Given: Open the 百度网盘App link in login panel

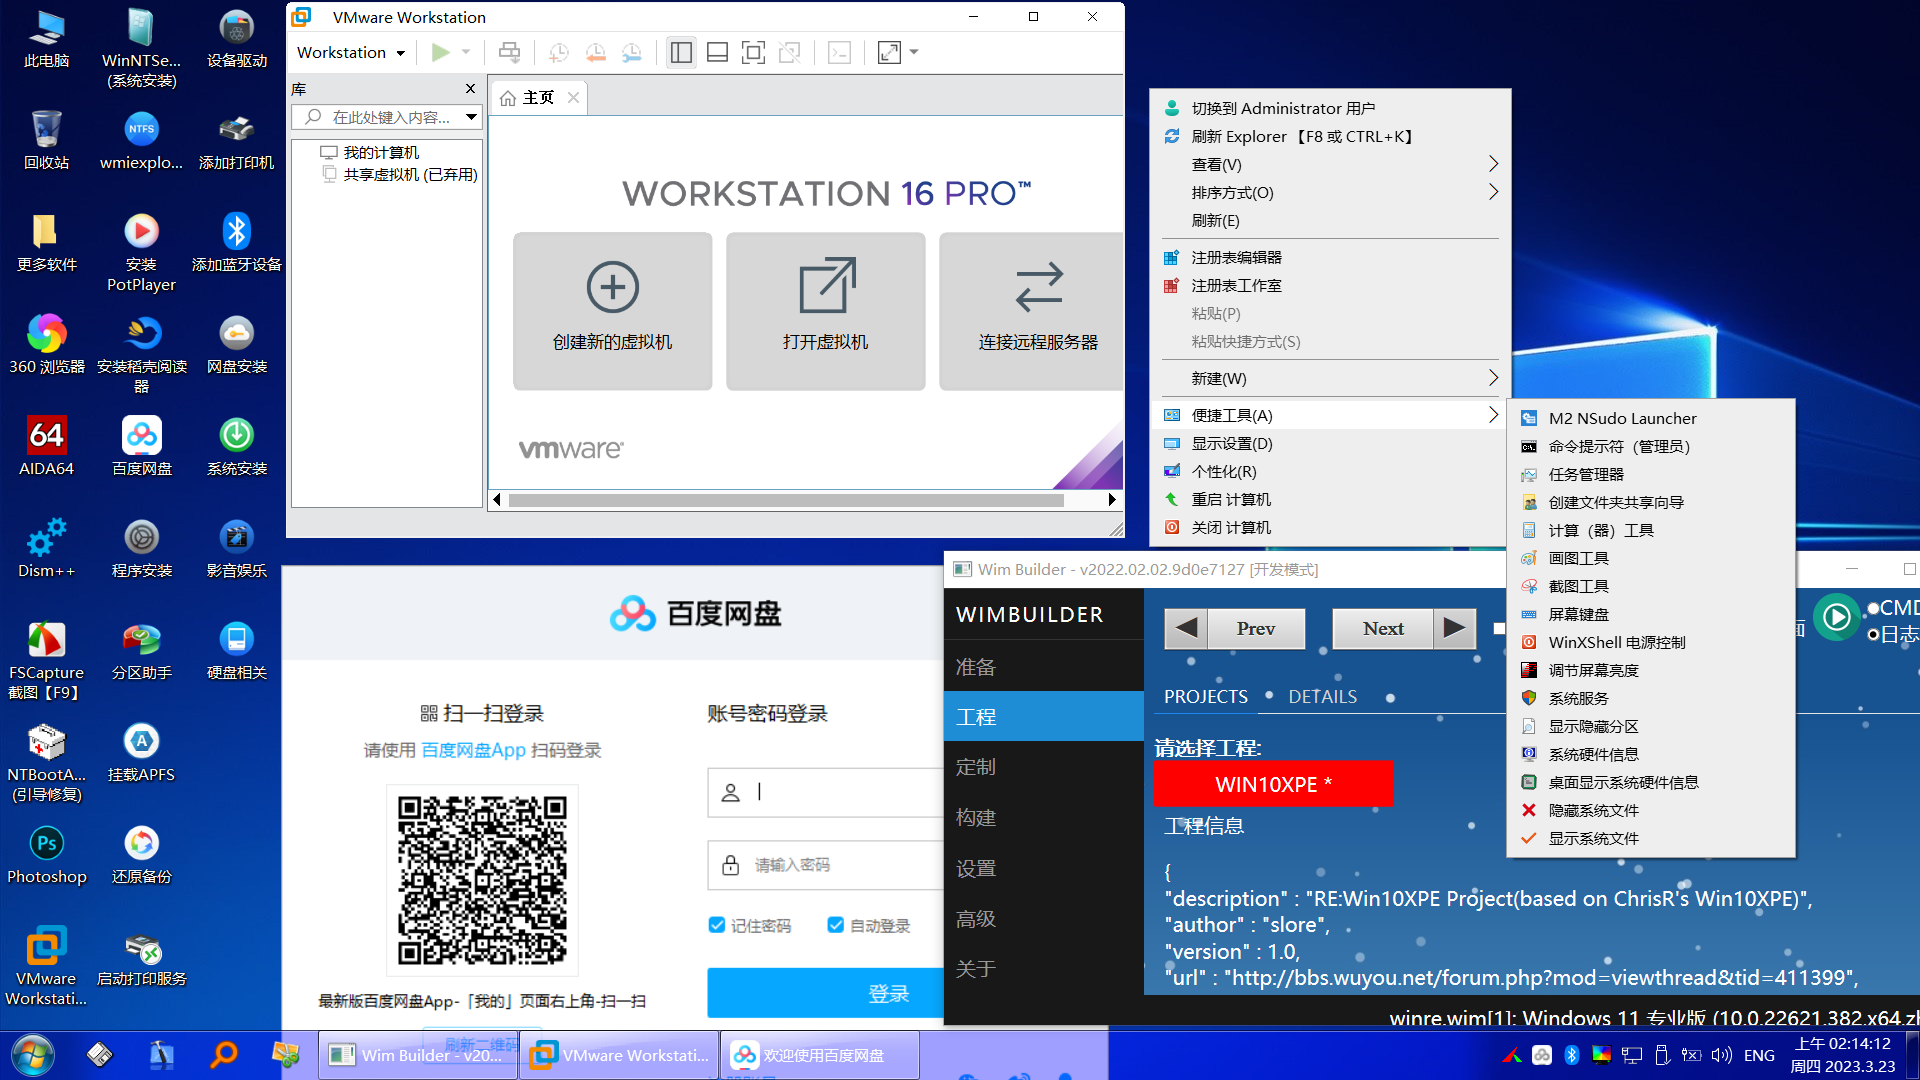Looking at the screenshot, I should [473, 750].
